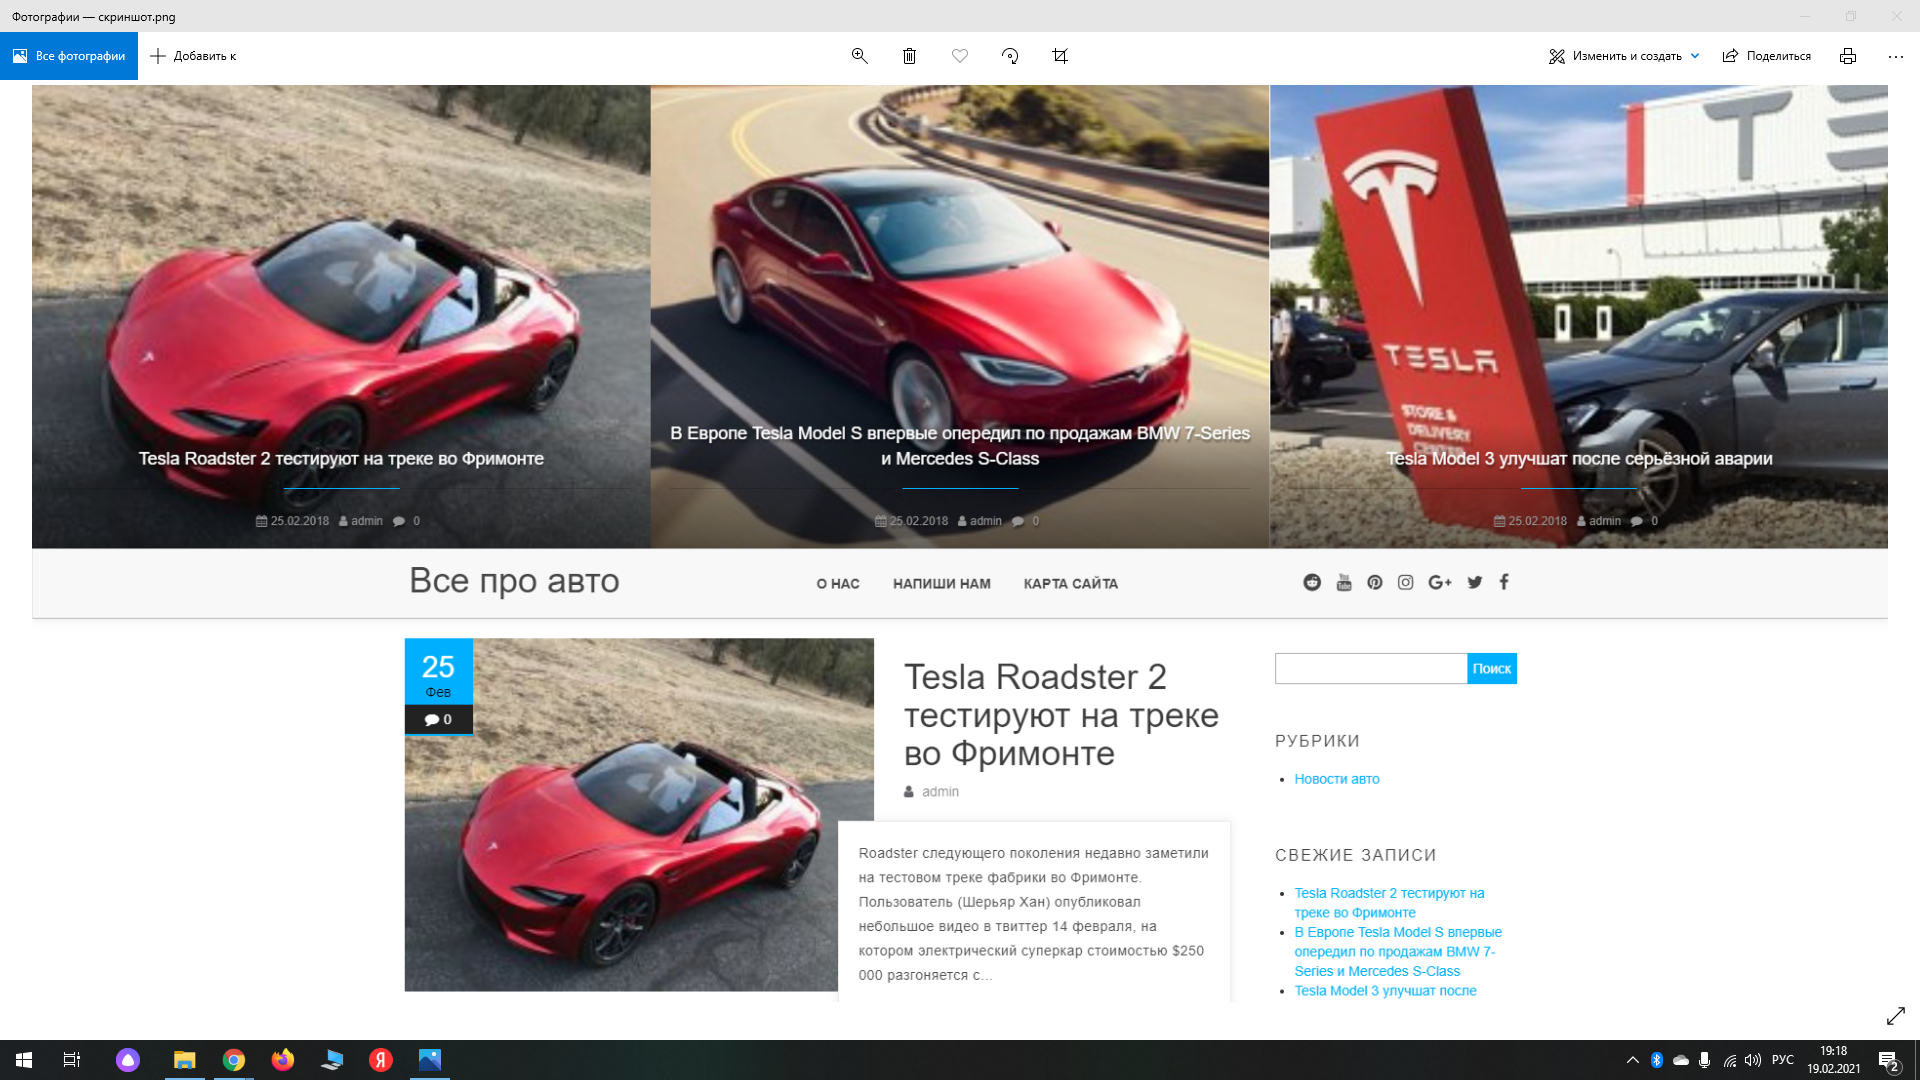Open the Print icon

pos(1848,56)
